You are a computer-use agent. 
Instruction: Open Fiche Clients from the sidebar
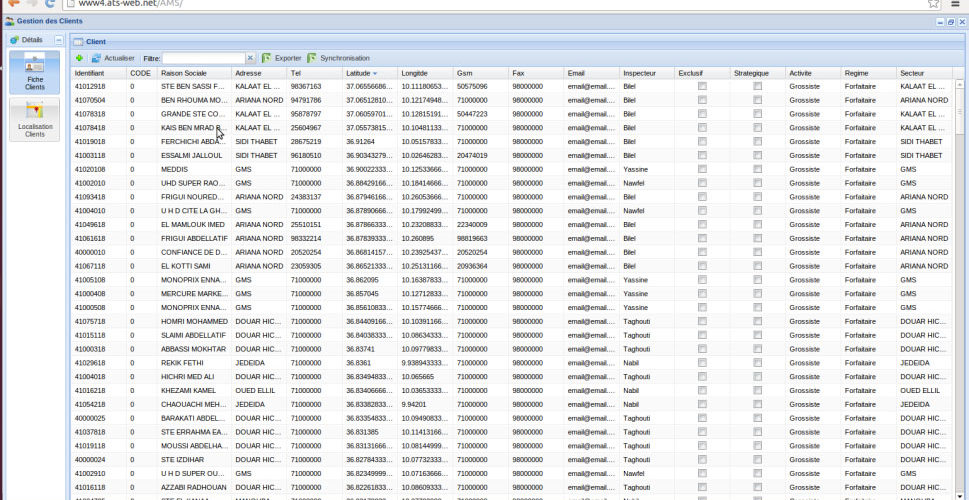pos(35,74)
